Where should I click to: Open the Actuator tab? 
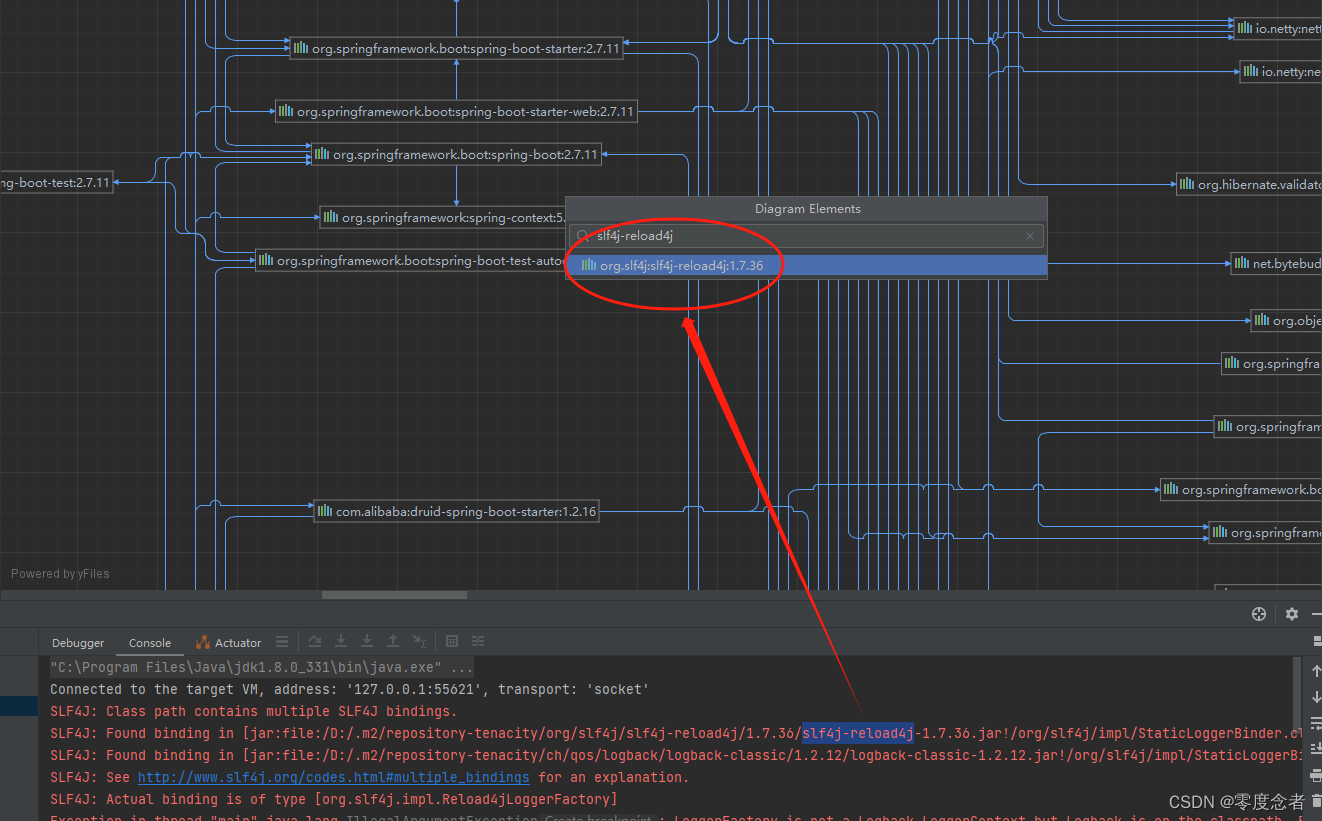click(228, 643)
